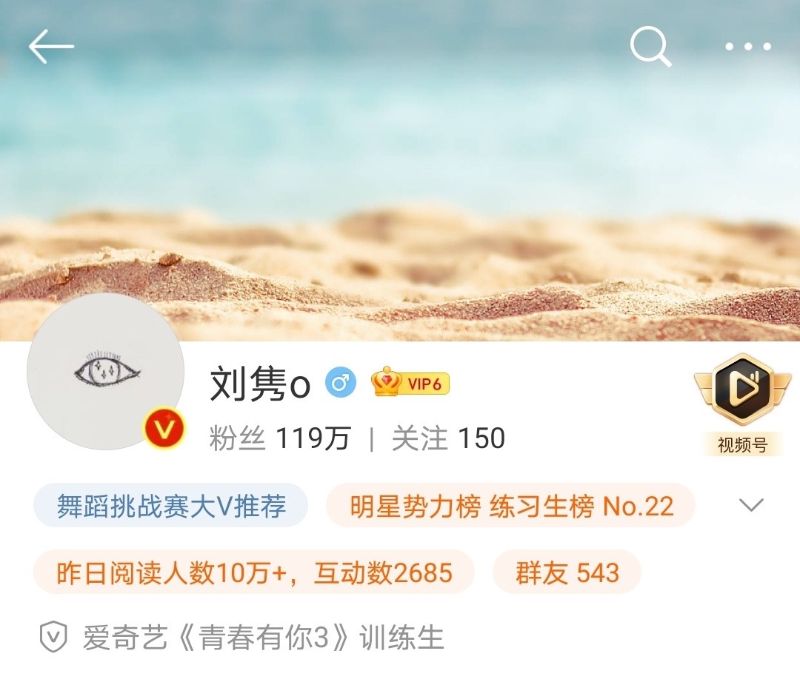The height and width of the screenshot is (685, 800).
Task: Open the three-dot more options menu
Action: coord(748,47)
